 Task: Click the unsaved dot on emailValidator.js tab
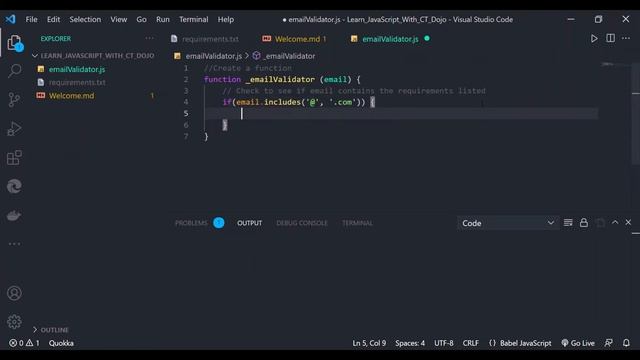(x=427, y=38)
